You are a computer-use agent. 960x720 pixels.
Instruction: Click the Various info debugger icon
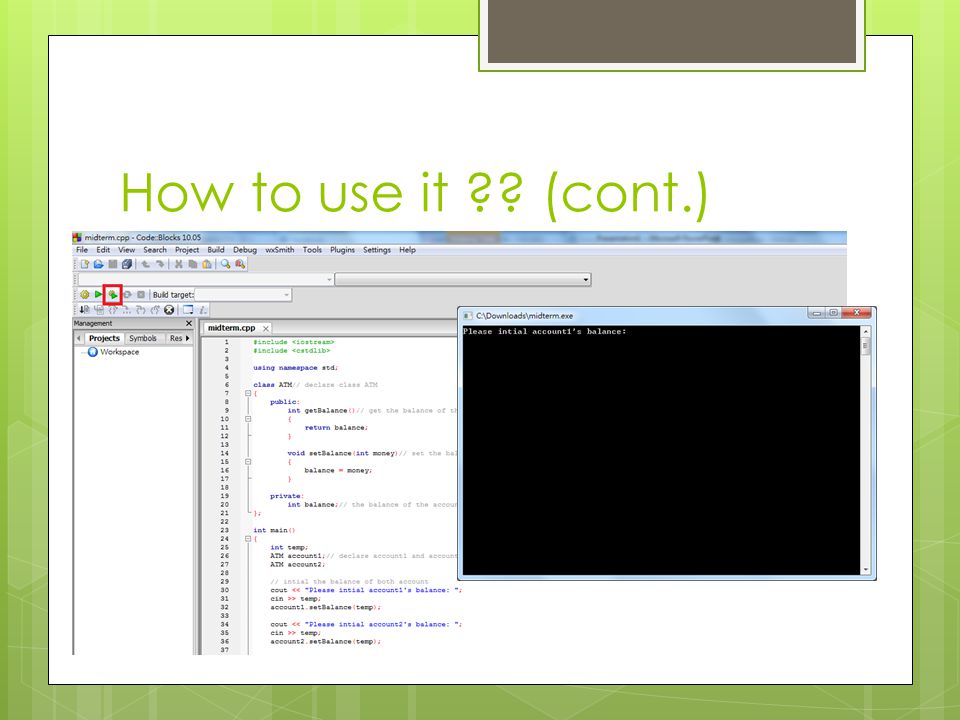[203, 310]
